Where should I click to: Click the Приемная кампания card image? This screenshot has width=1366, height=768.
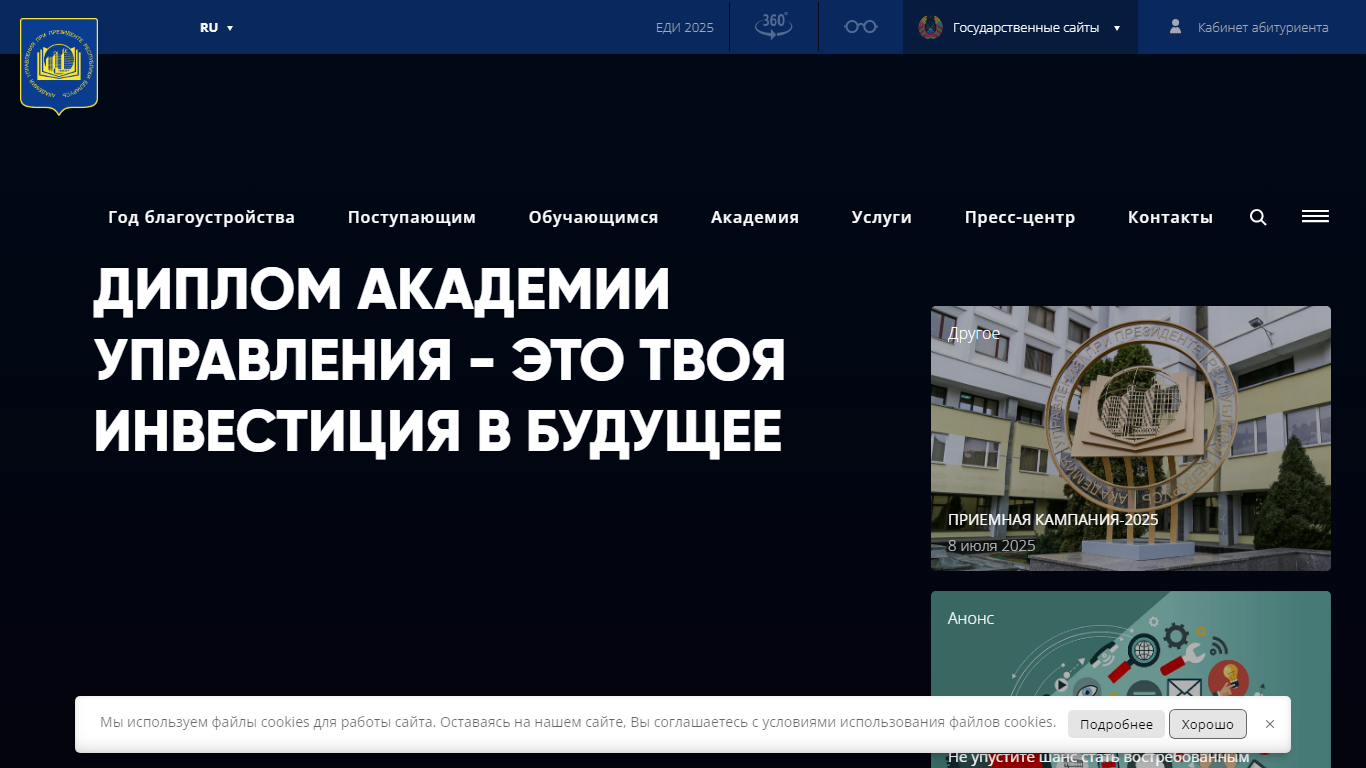[1131, 438]
